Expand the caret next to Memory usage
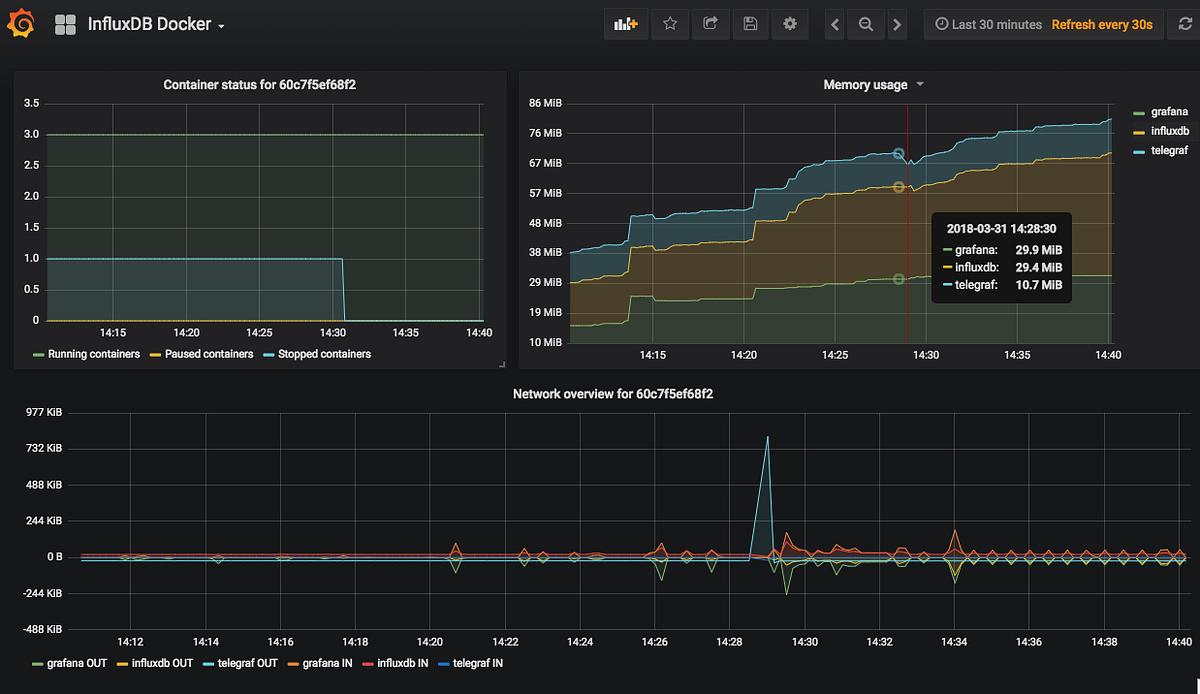1200x694 pixels. click(920, 85)
